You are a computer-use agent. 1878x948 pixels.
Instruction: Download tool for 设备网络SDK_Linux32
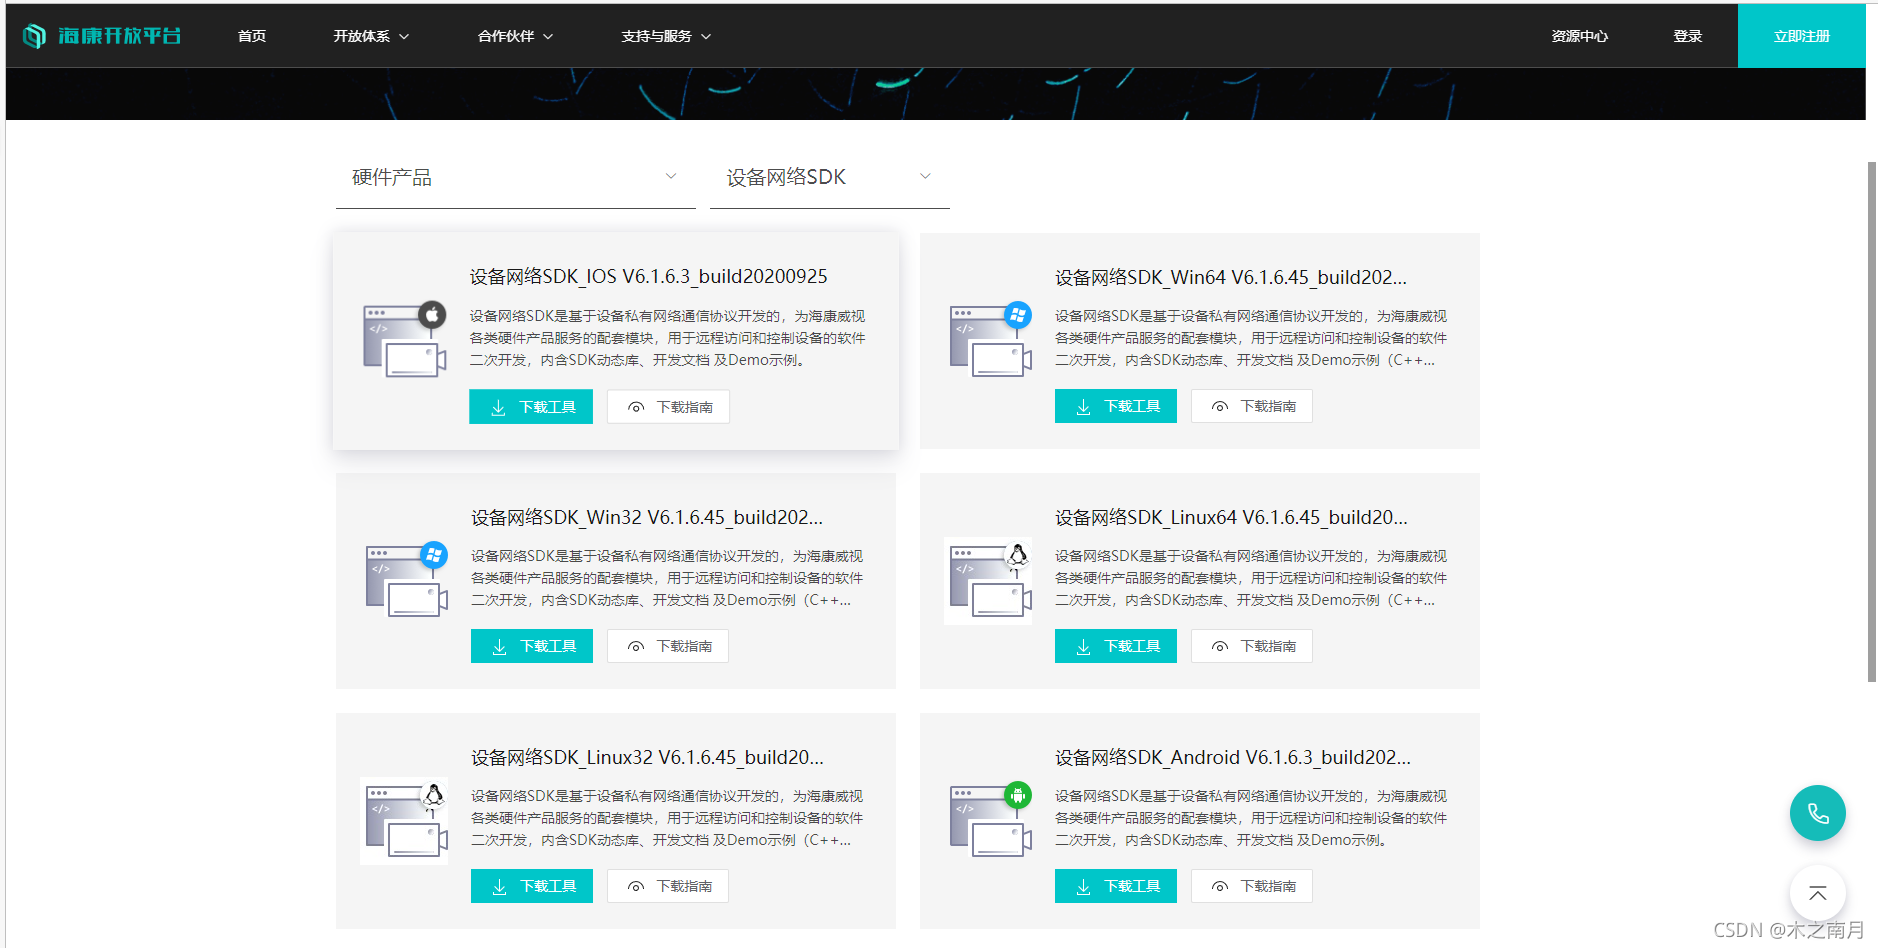point(532,886)
